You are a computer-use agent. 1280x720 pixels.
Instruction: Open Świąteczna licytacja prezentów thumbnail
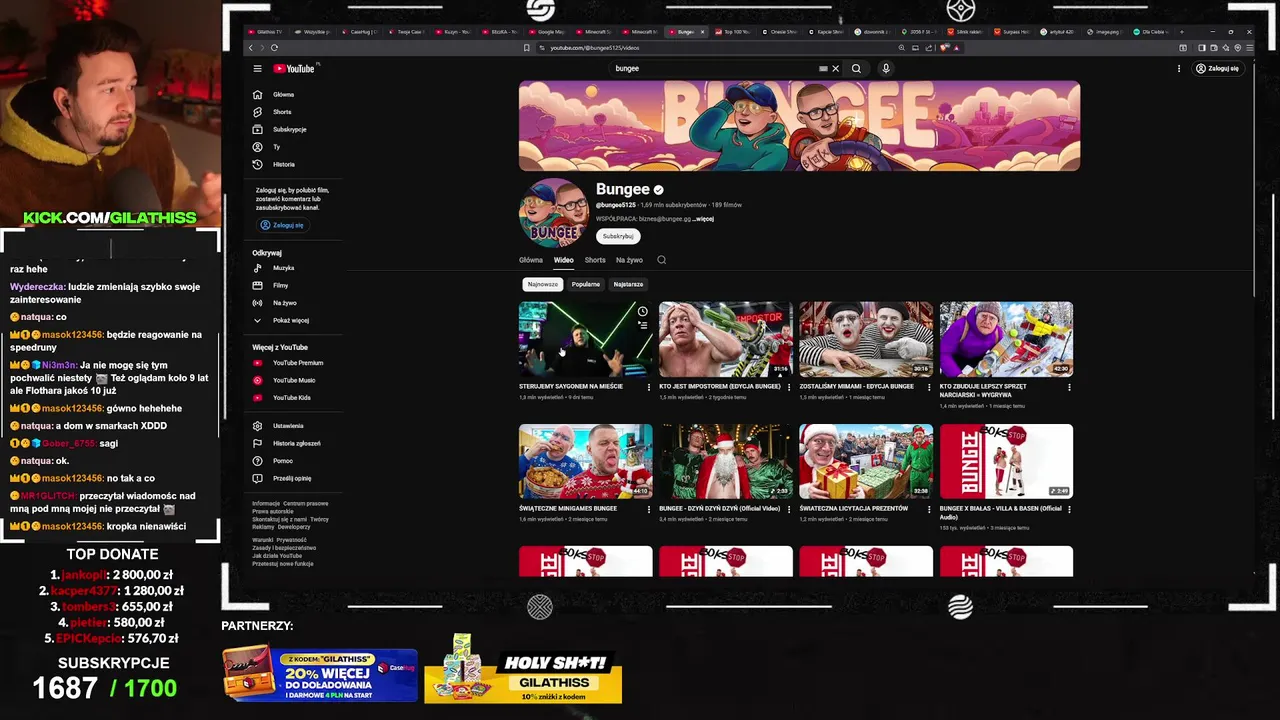(x=866, y=461)
